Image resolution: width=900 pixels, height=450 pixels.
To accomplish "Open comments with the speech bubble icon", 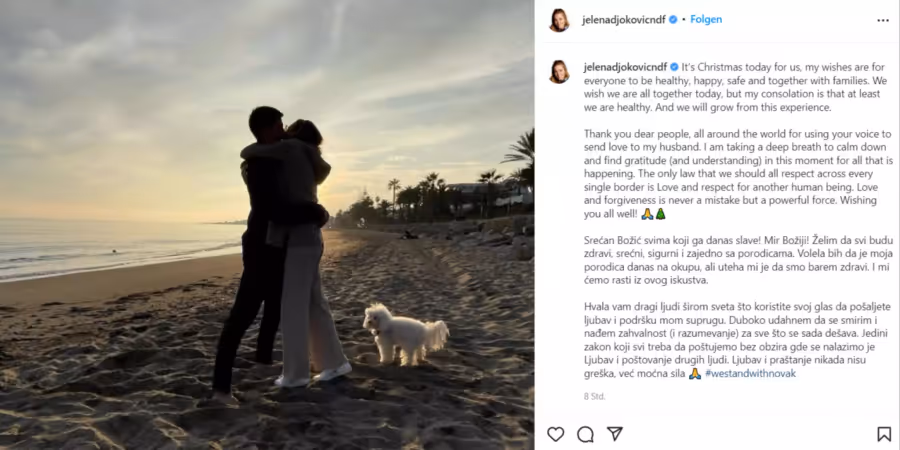I will 585,434.
